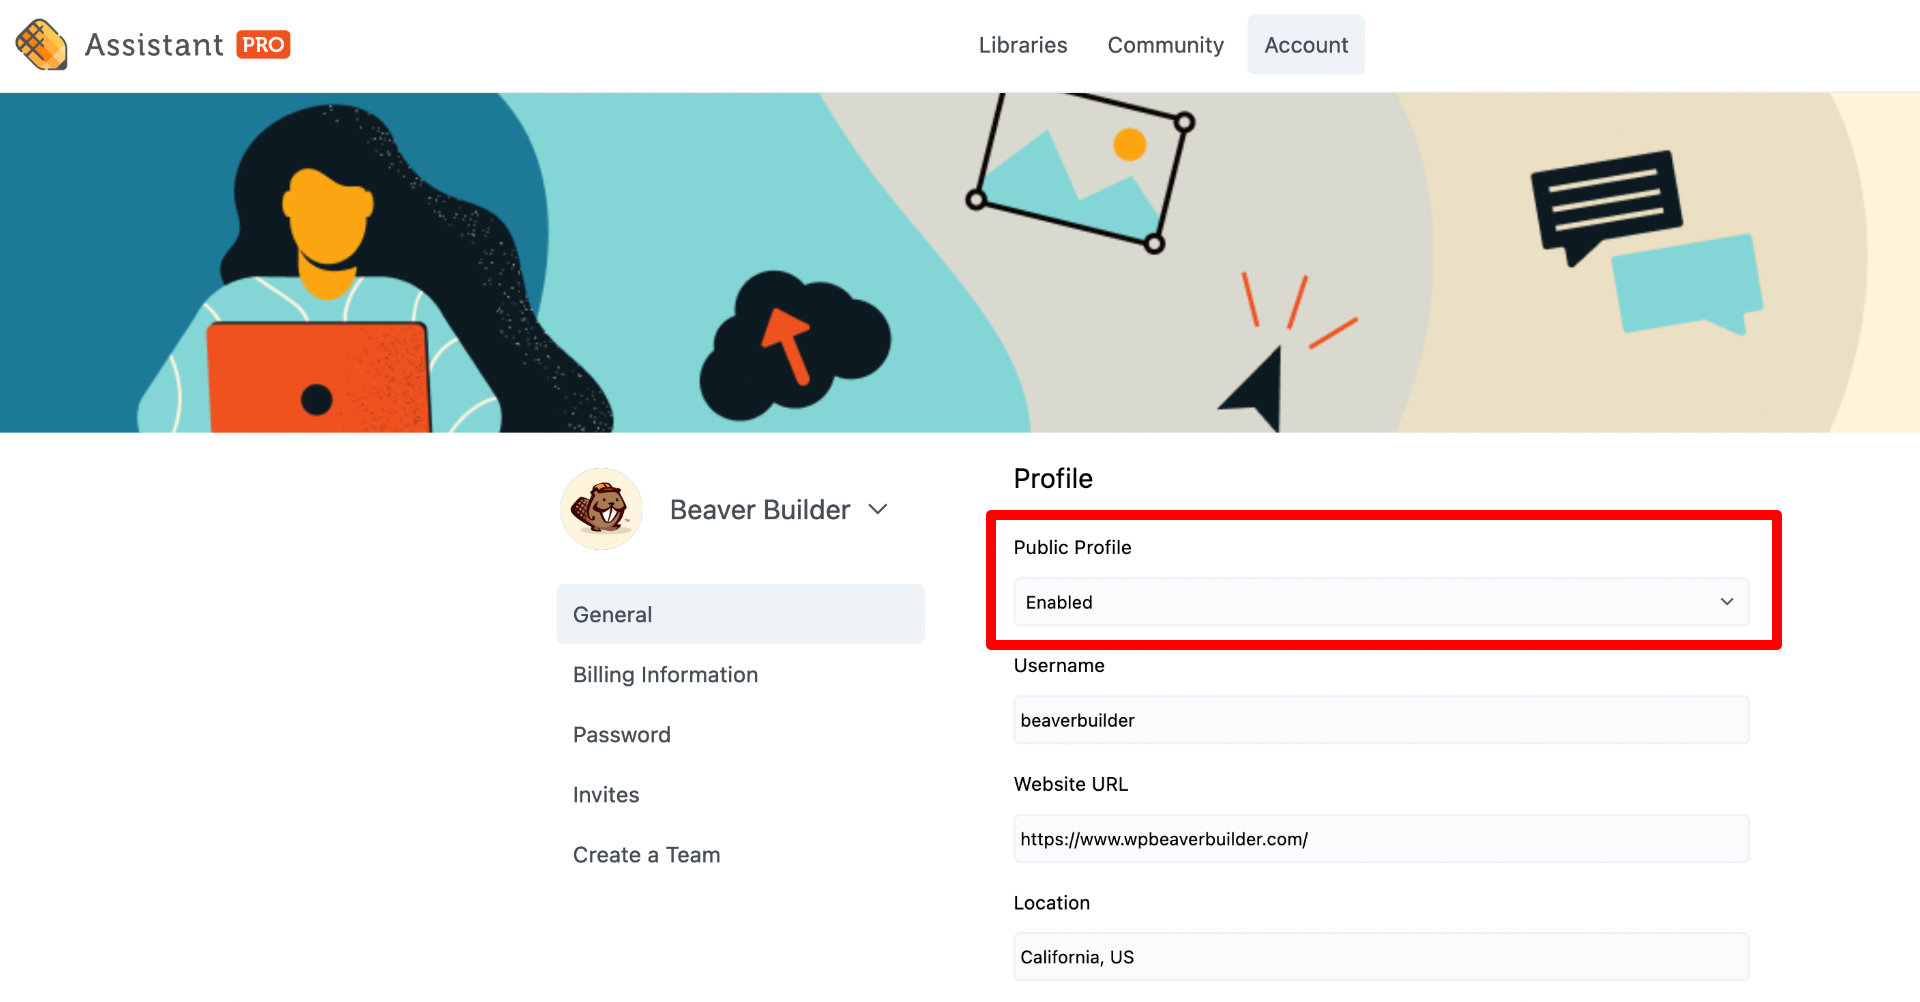Screen dimensions: 1920x1002
Task: Open the Community page
Action: 1165,45
